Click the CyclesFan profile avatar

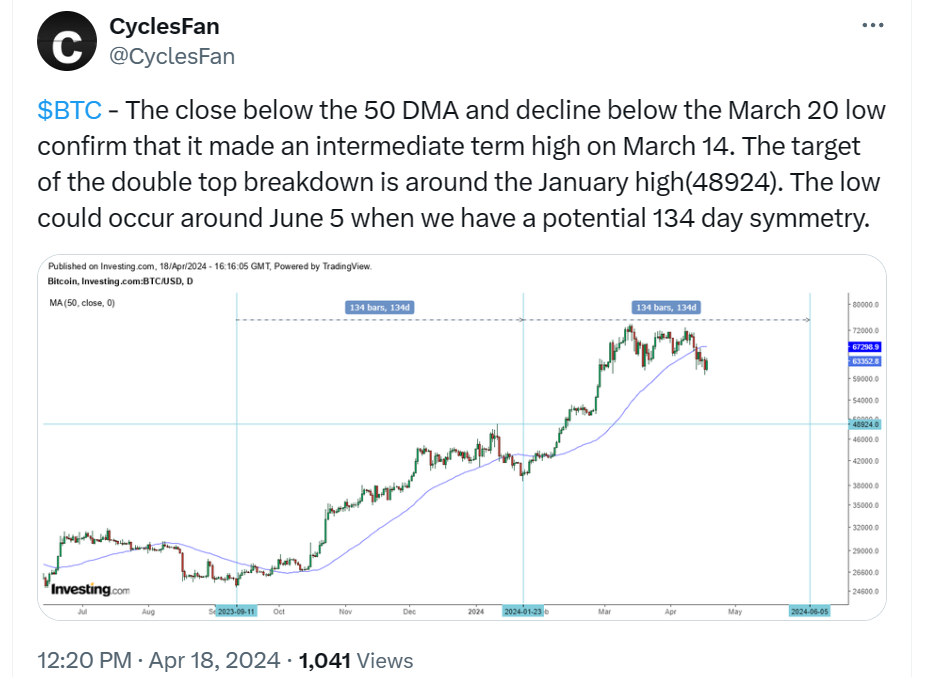tap(66, 41)
